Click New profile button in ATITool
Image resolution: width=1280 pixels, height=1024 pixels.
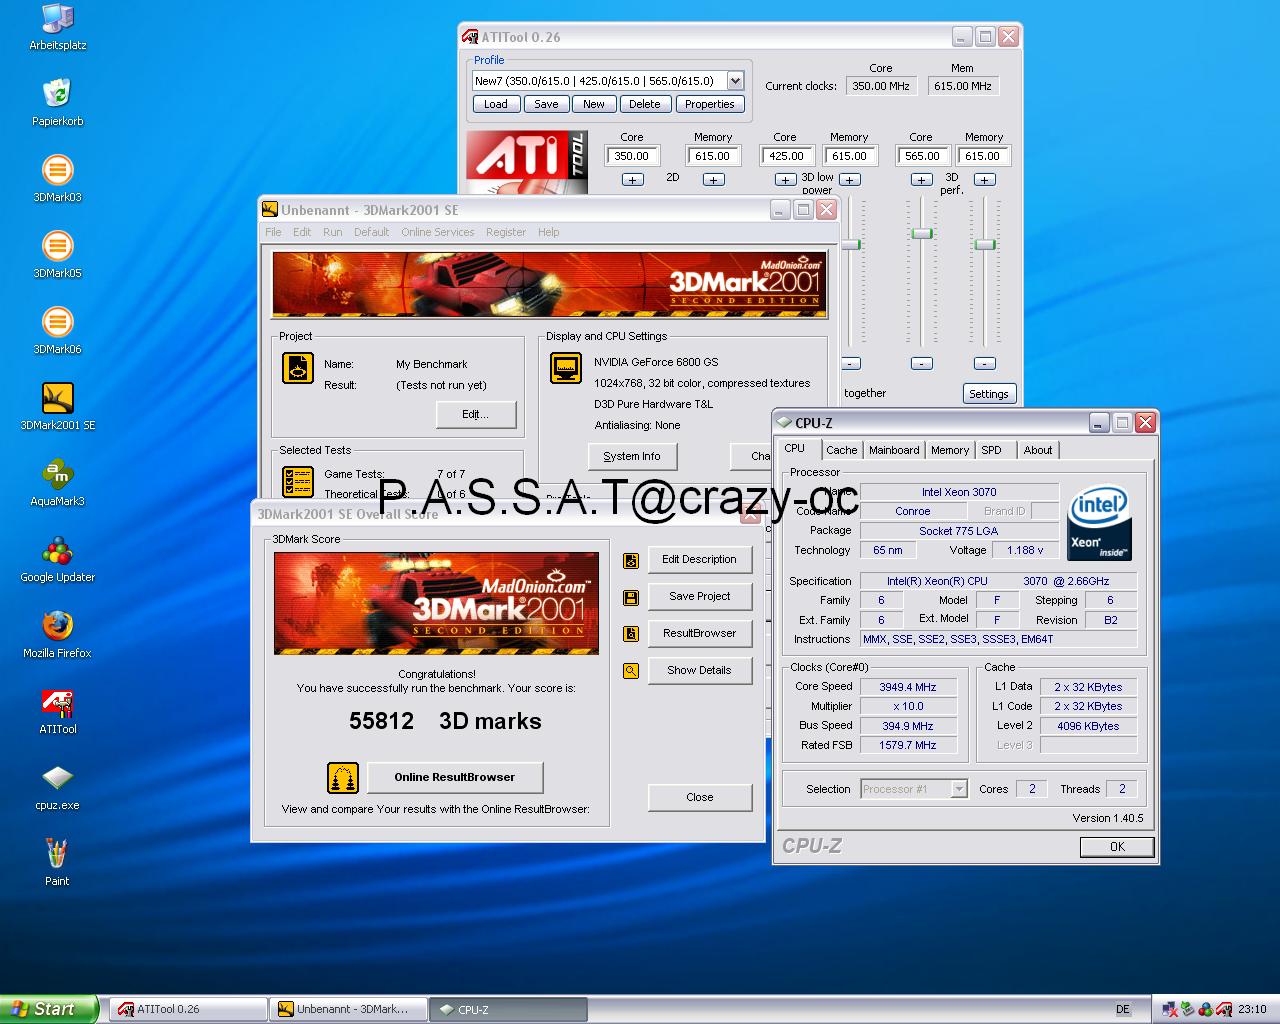click(x=594, y=104)
